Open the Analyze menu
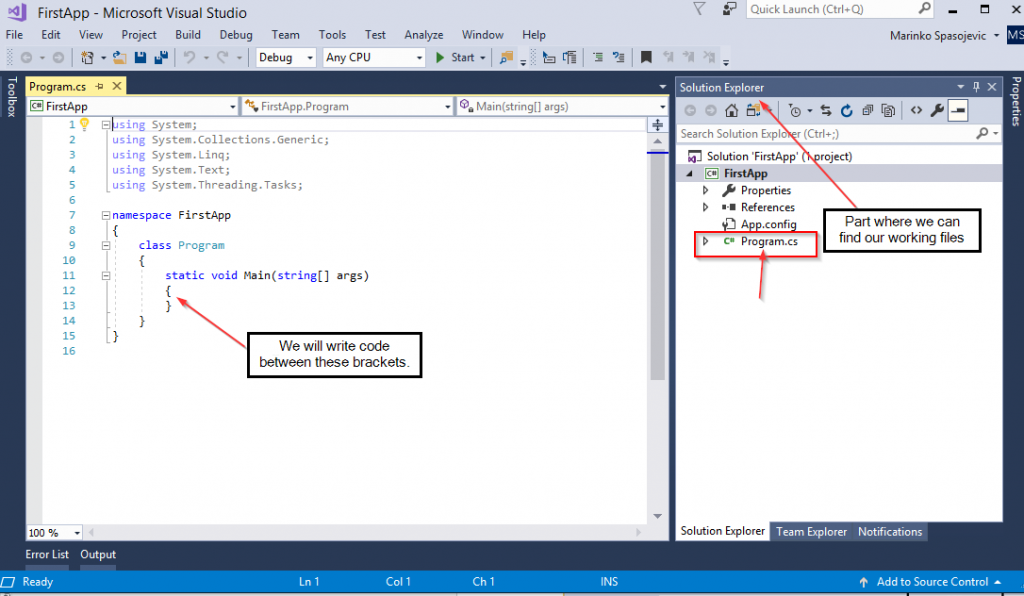1024x596 pixels. click(x=423, y=35)
